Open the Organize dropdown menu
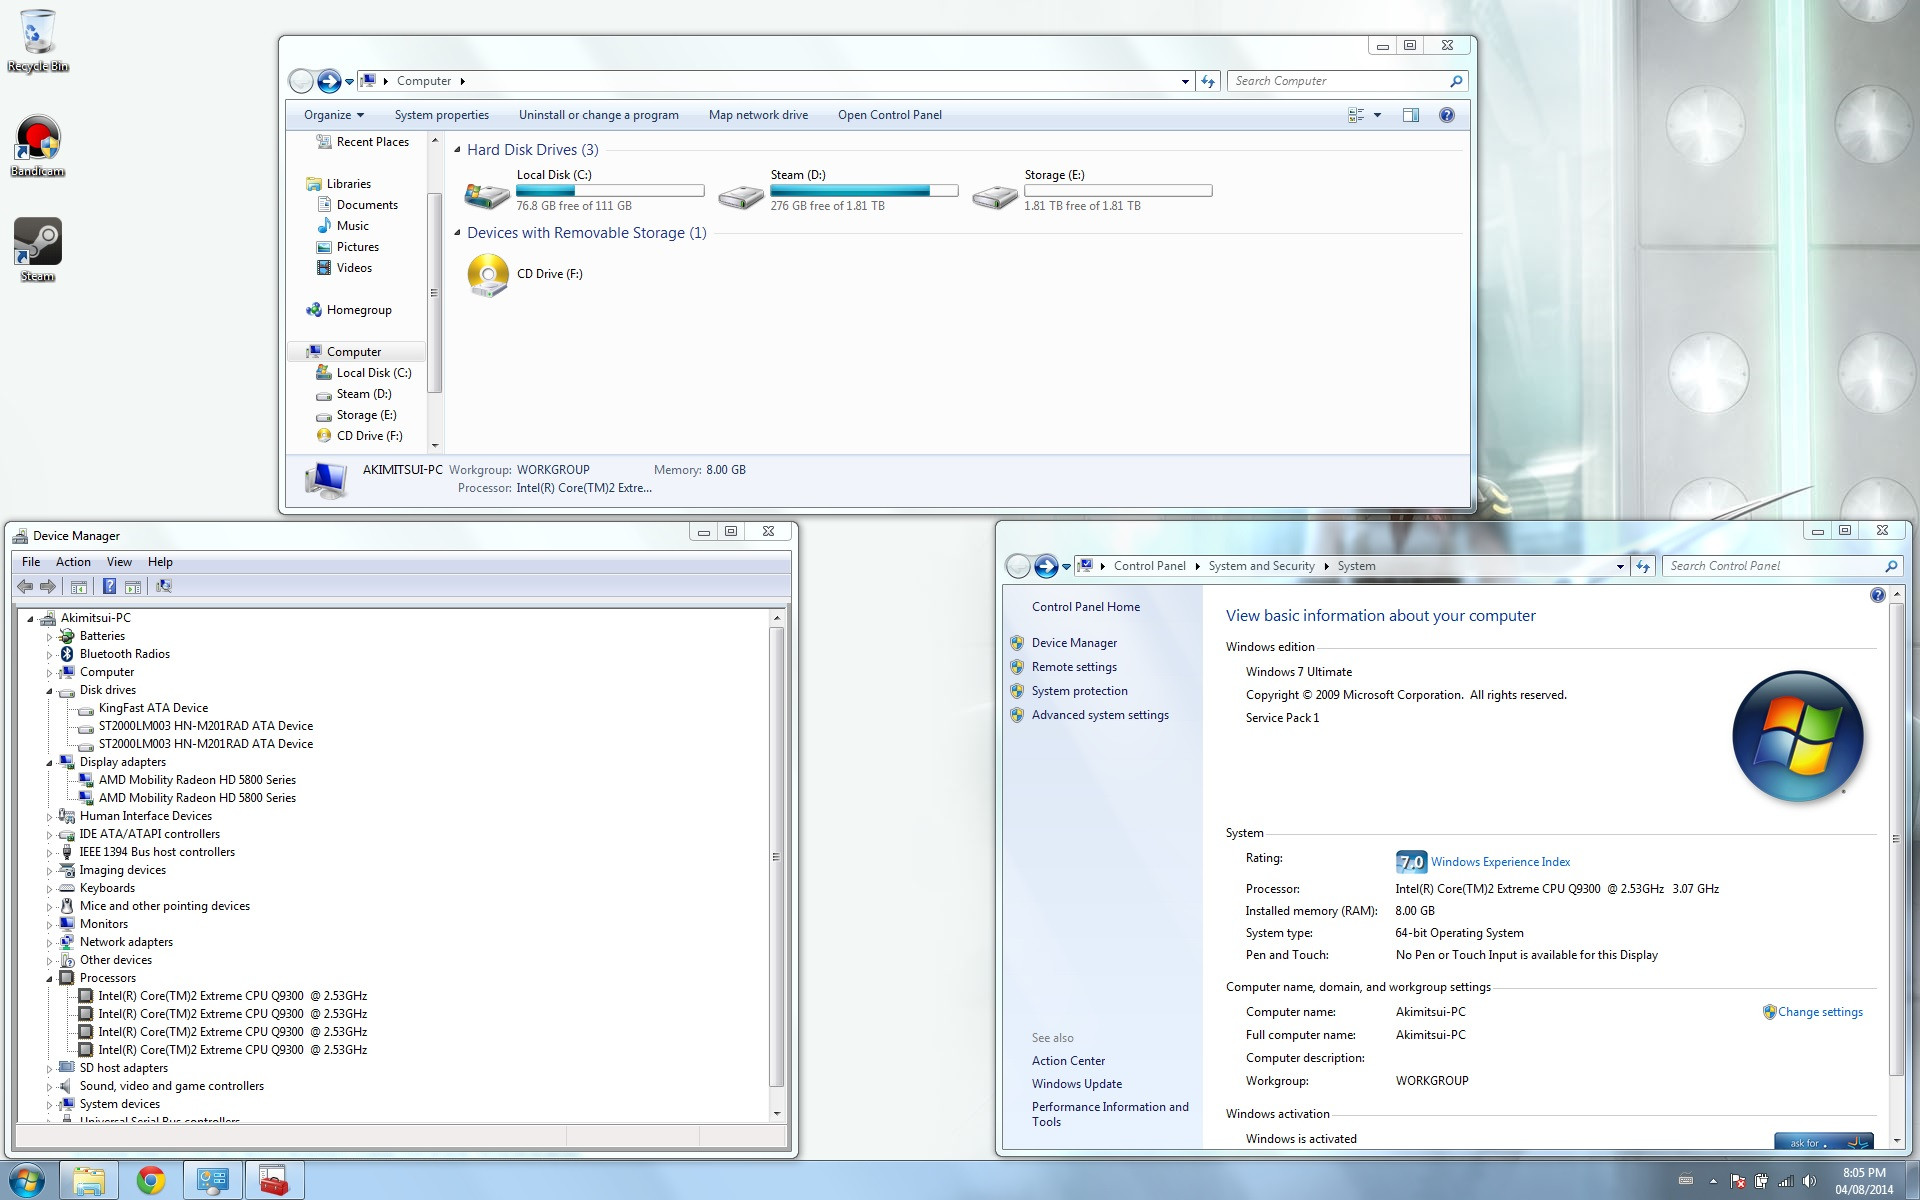The height and width of the screenshot is (1200, 1920). coord(334,115)
